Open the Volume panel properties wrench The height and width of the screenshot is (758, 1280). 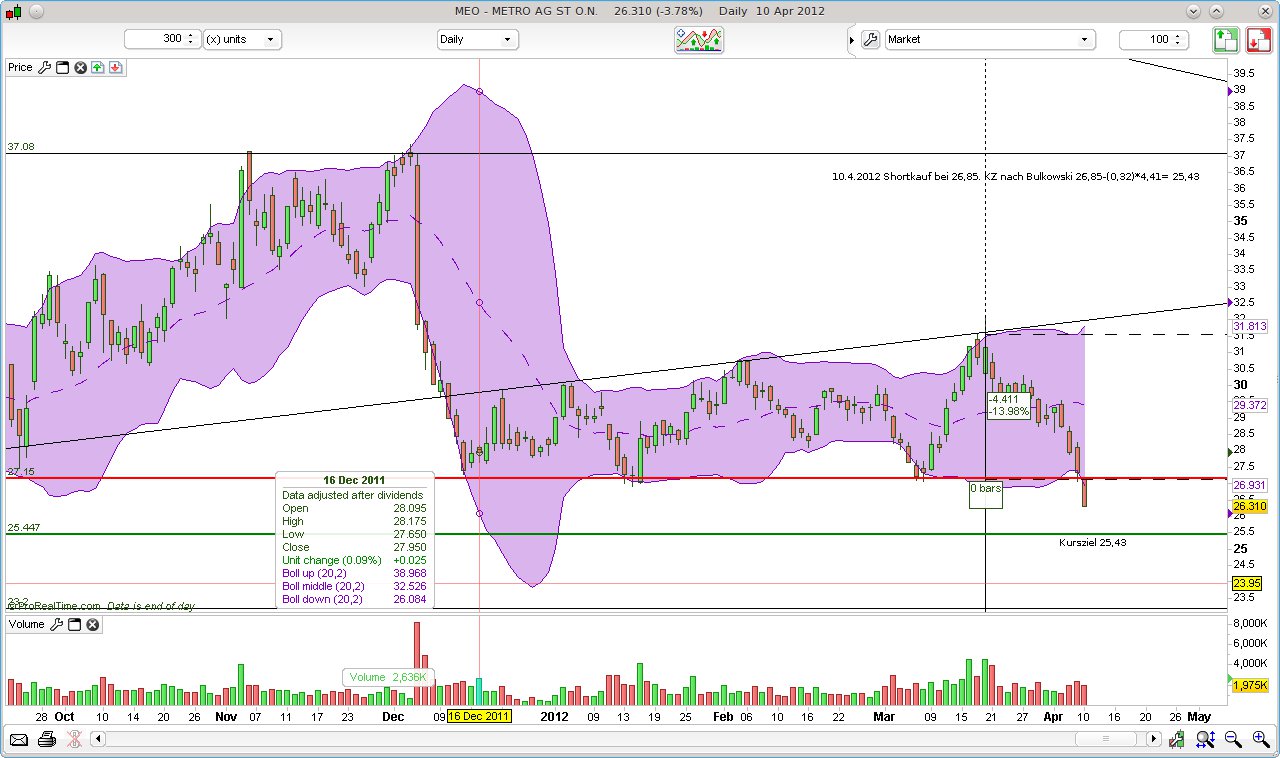56,624
